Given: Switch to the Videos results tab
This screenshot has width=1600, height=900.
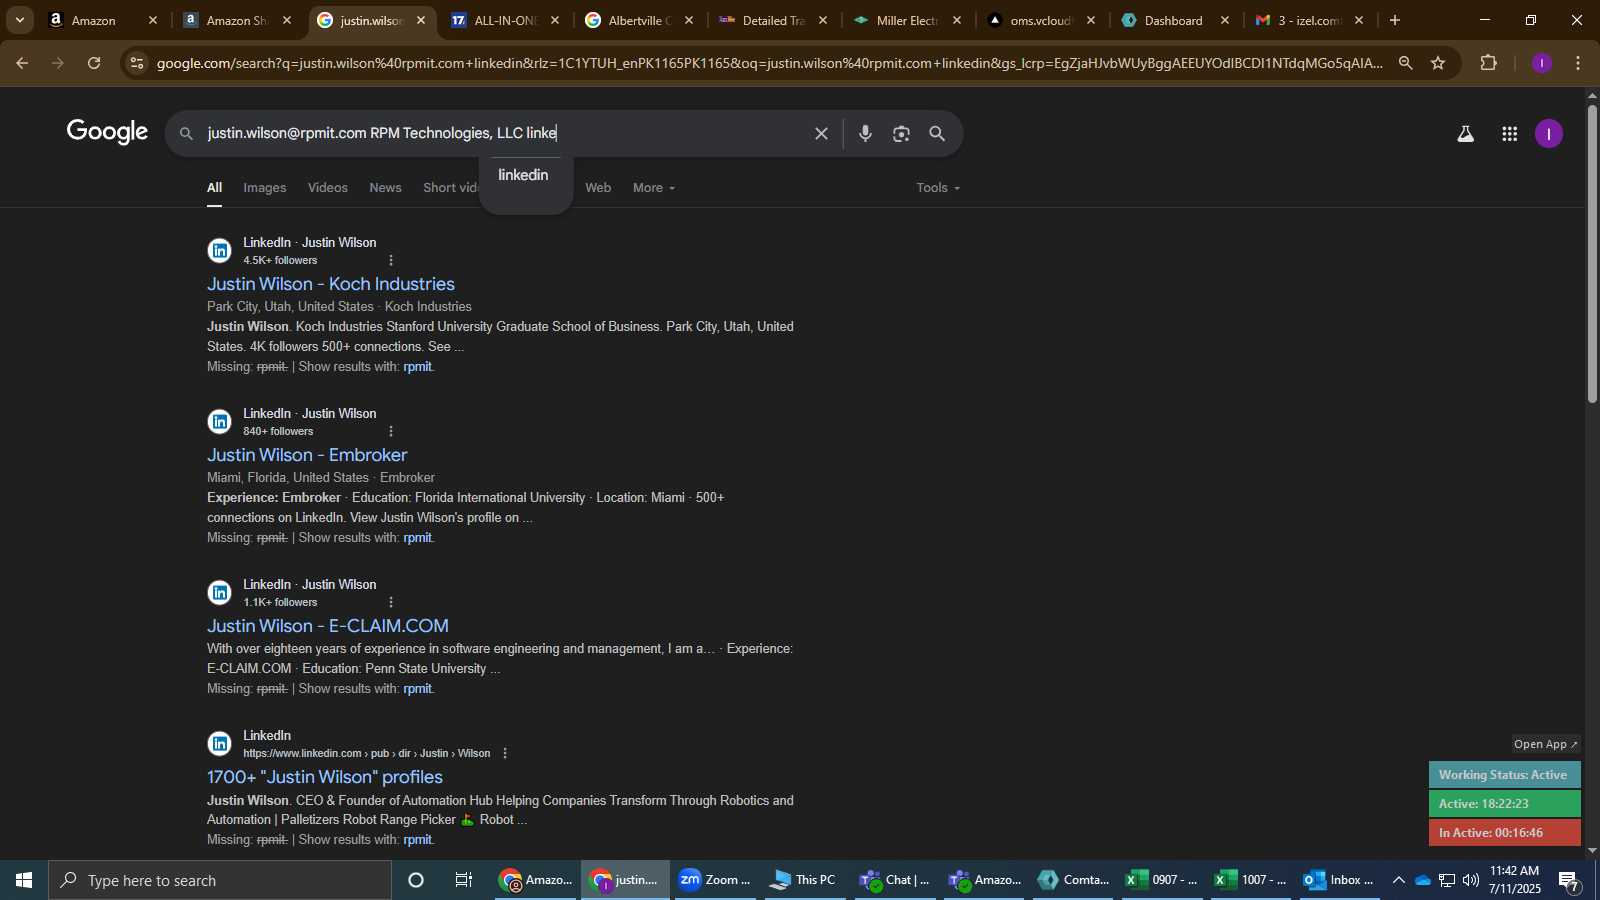Looking at the screenshot, I should click(328, 188).
